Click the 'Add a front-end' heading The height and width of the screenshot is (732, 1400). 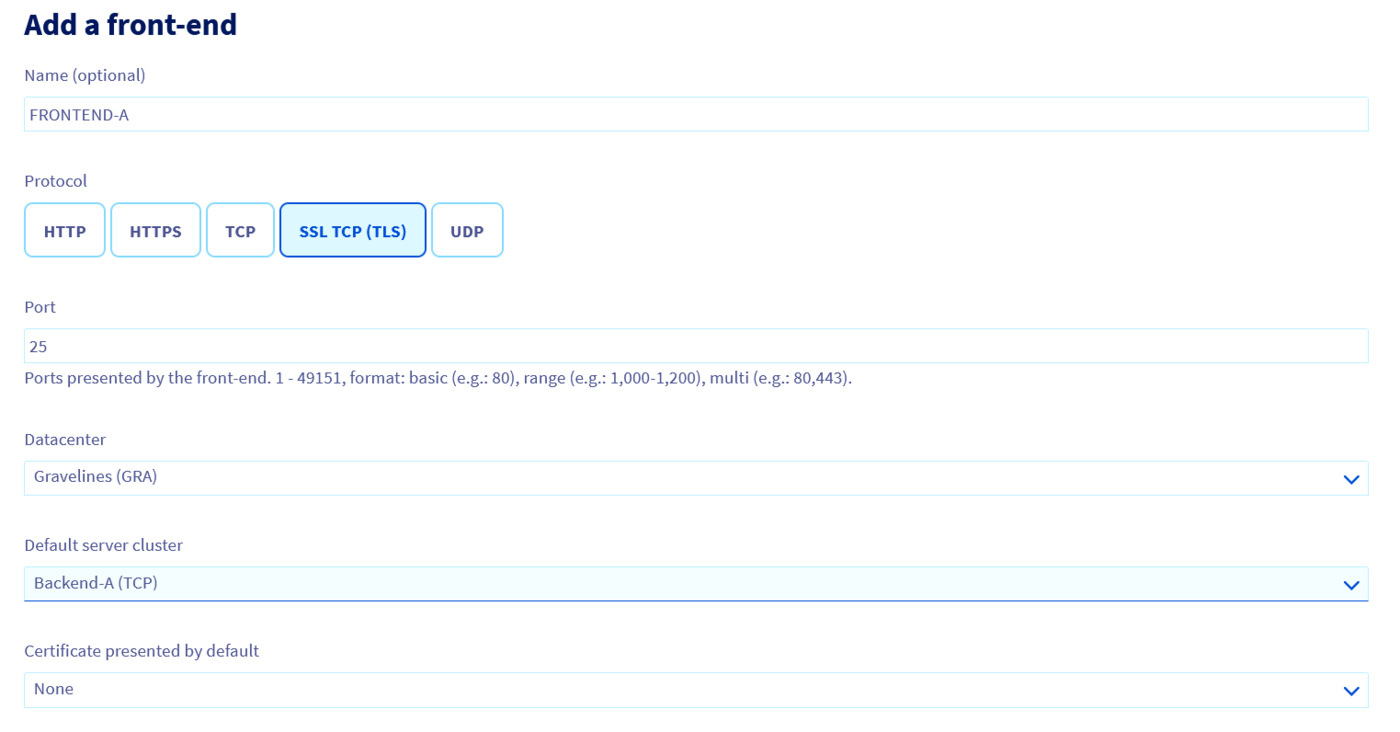click(x=130, y=25)
